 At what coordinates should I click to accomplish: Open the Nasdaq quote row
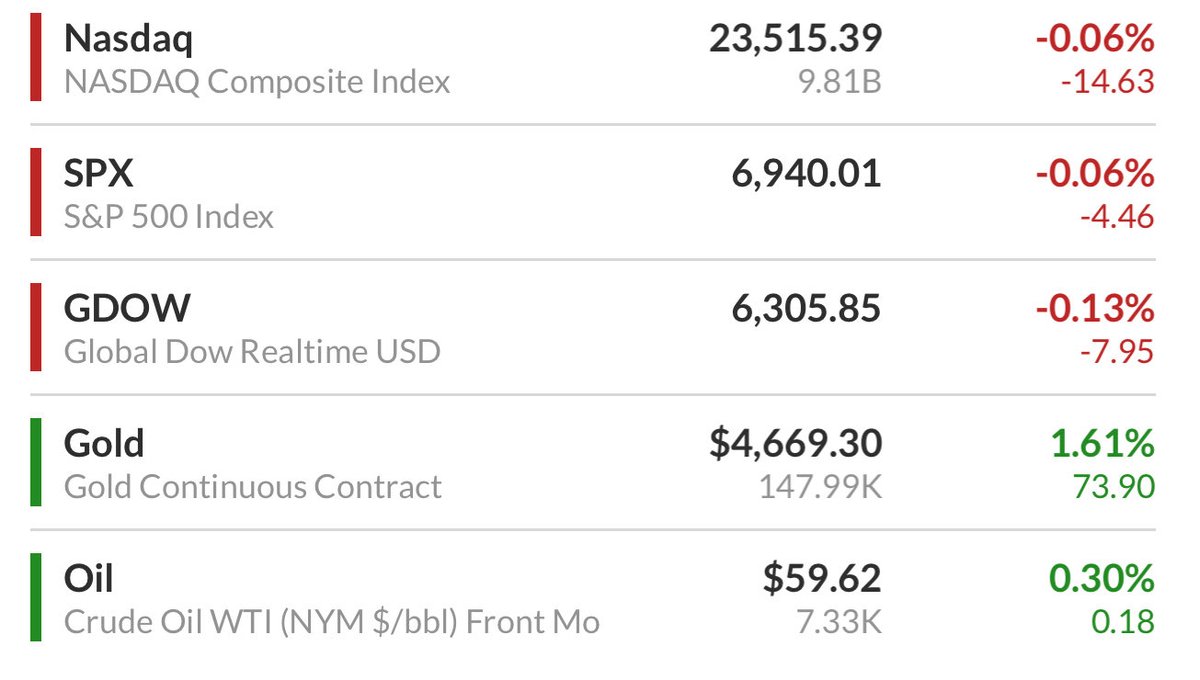593,57
